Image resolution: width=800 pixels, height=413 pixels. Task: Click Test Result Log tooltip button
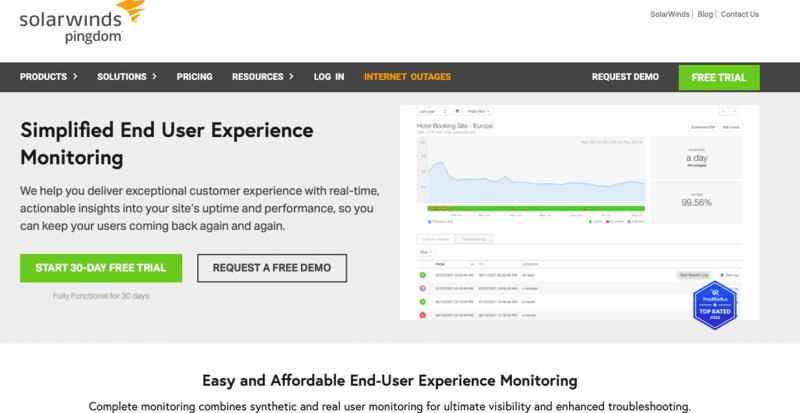(693, 275)
